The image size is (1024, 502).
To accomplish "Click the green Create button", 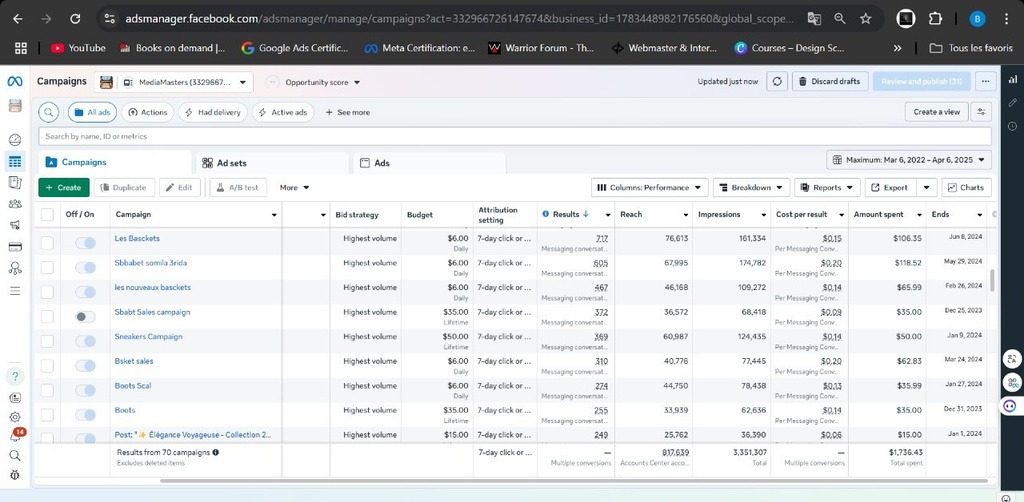I will (64, 187).
